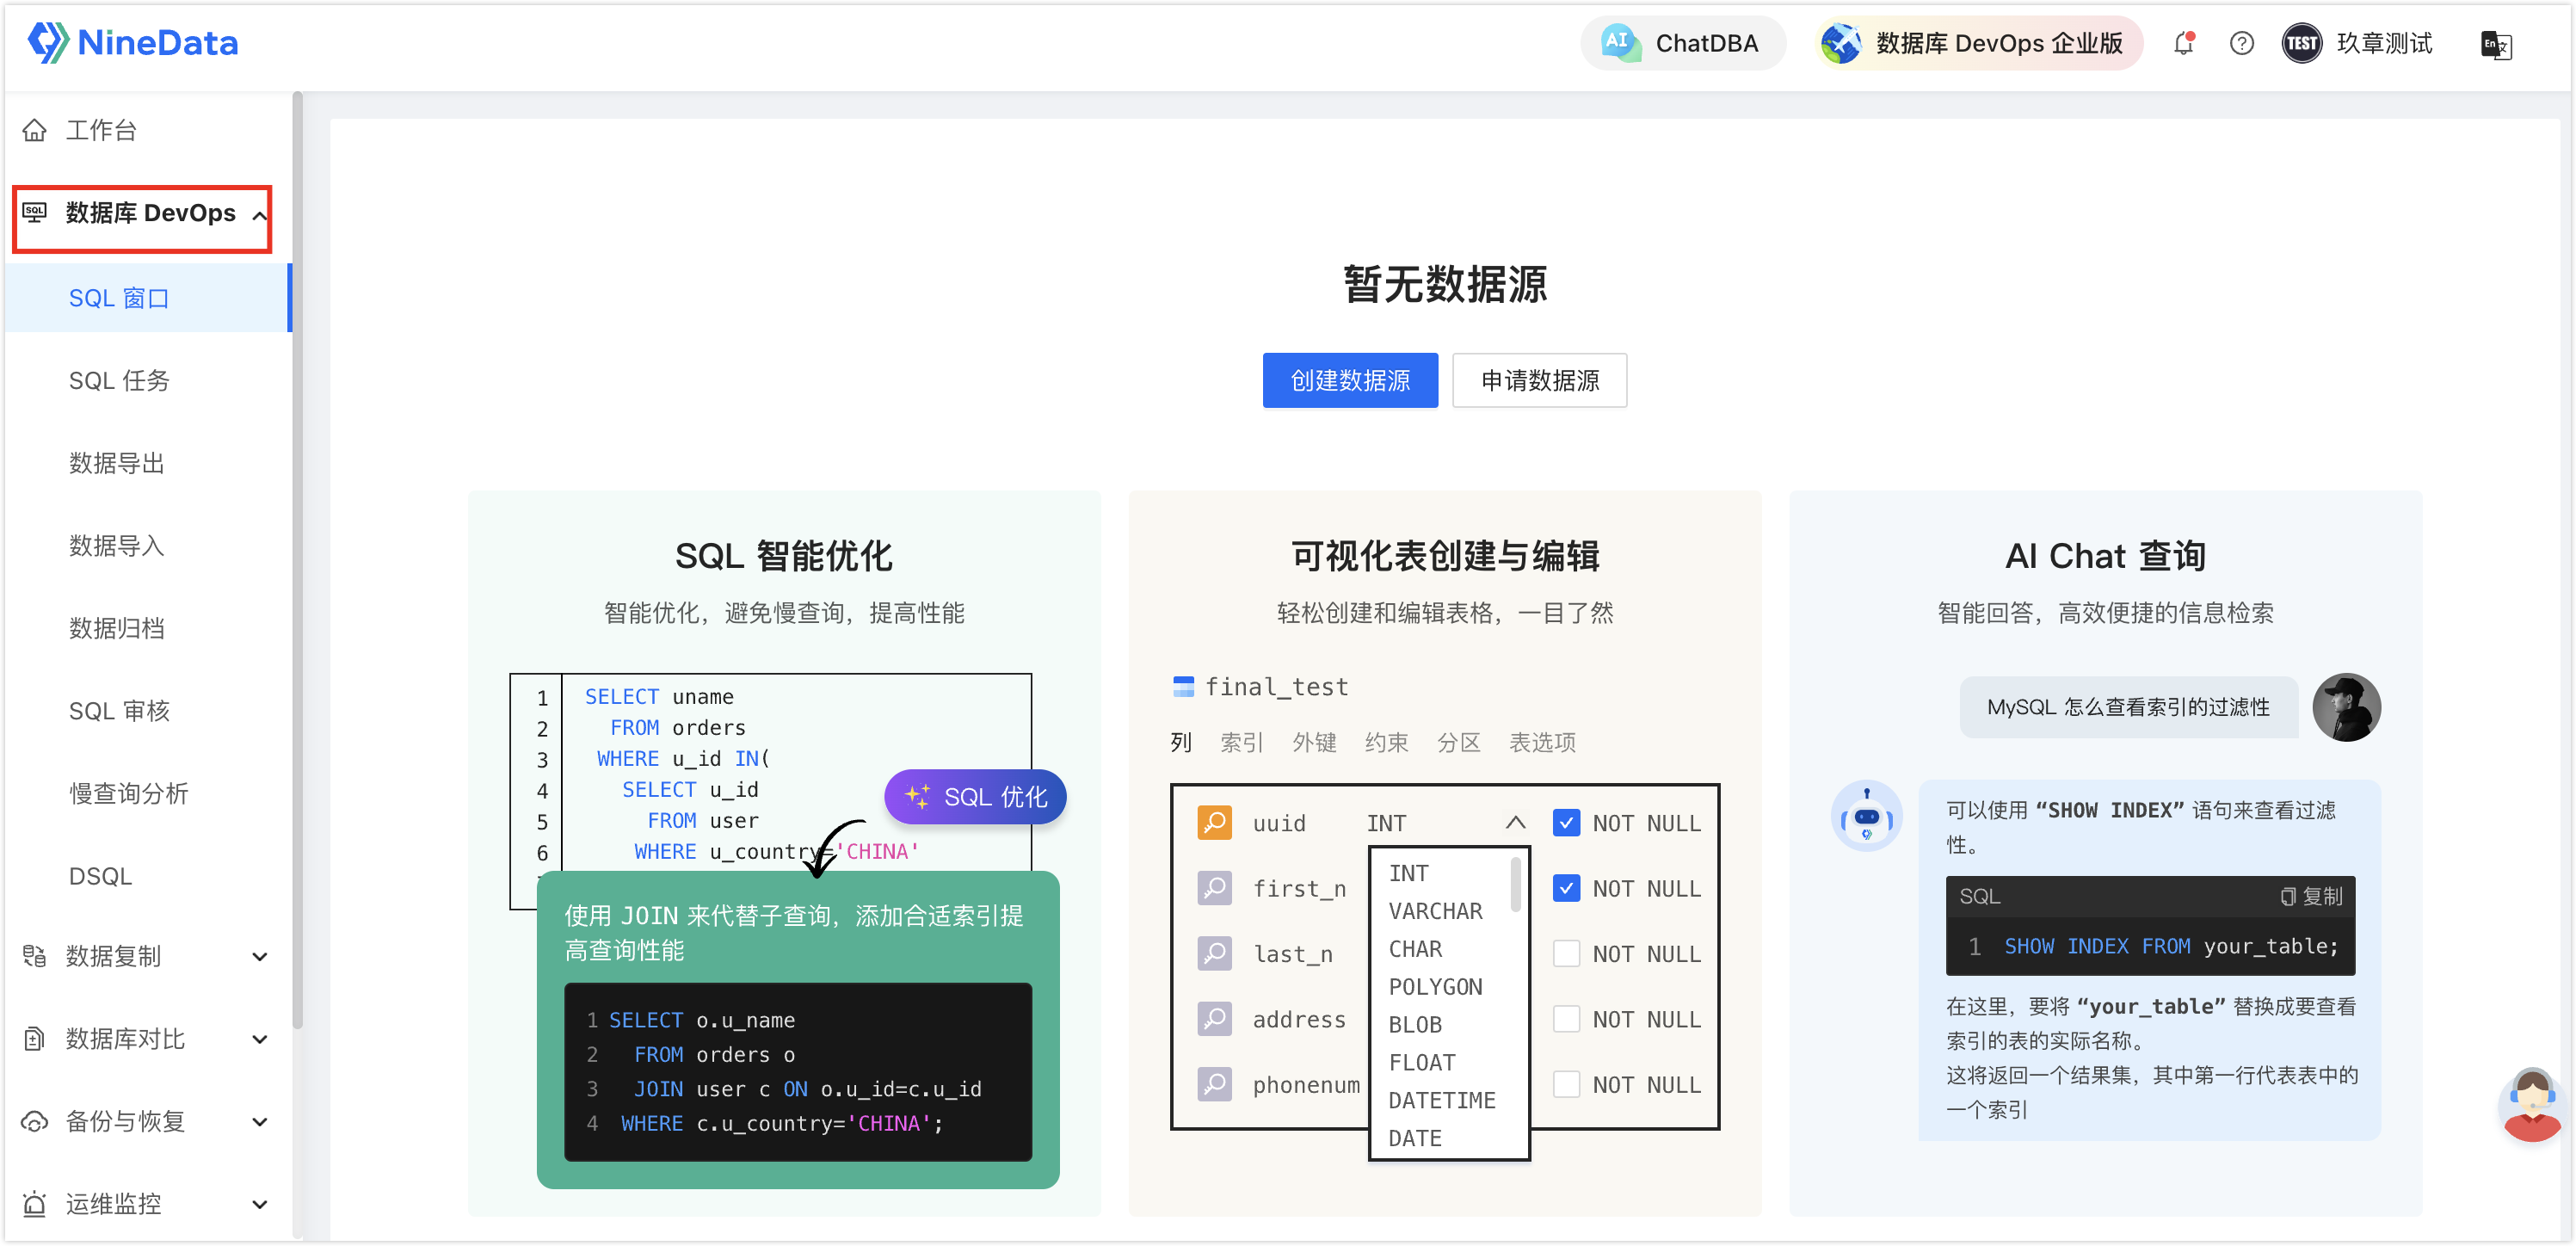Click the sidebar vertical scrollbar

297,560
